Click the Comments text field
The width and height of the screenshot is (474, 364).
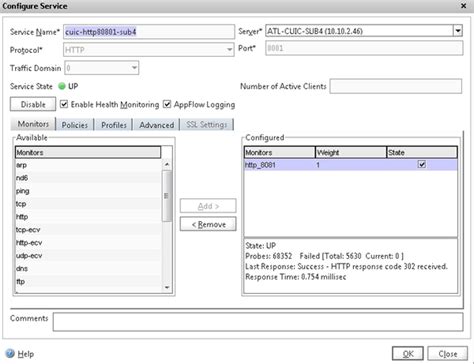[258, 322]
